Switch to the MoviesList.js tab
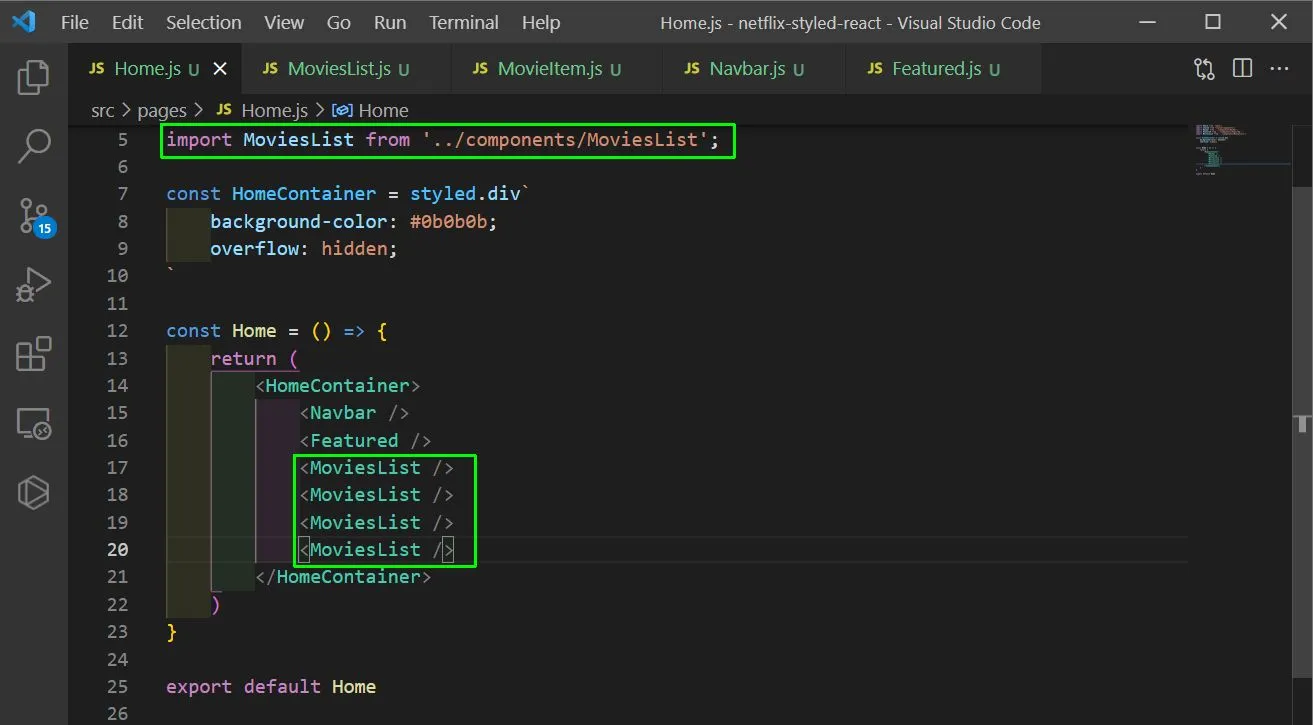 tap(345, 69)
